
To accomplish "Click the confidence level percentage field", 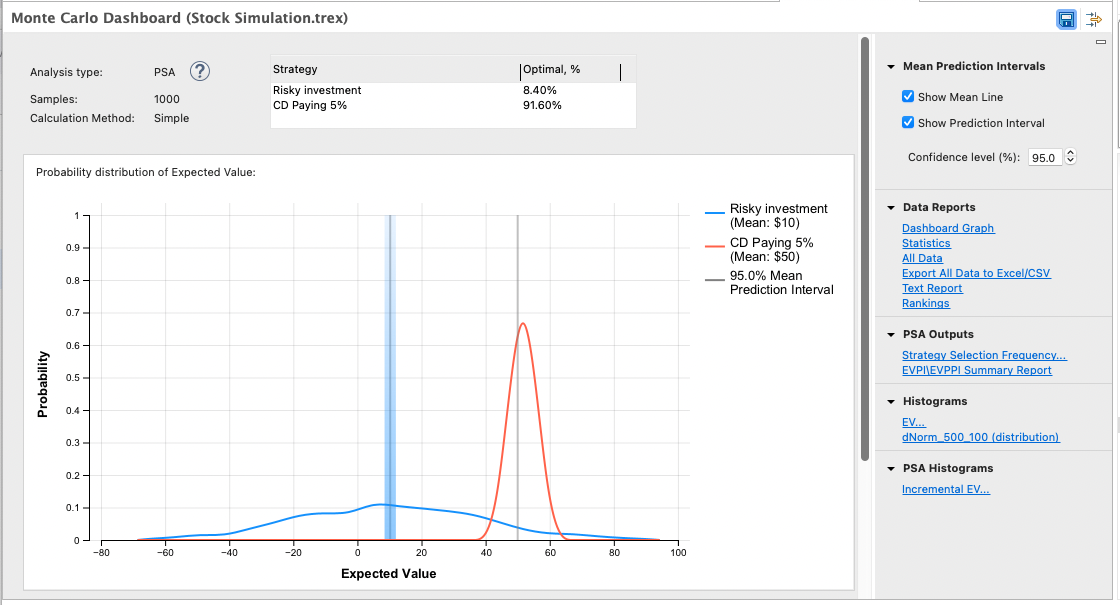I will click(1045, 156).
